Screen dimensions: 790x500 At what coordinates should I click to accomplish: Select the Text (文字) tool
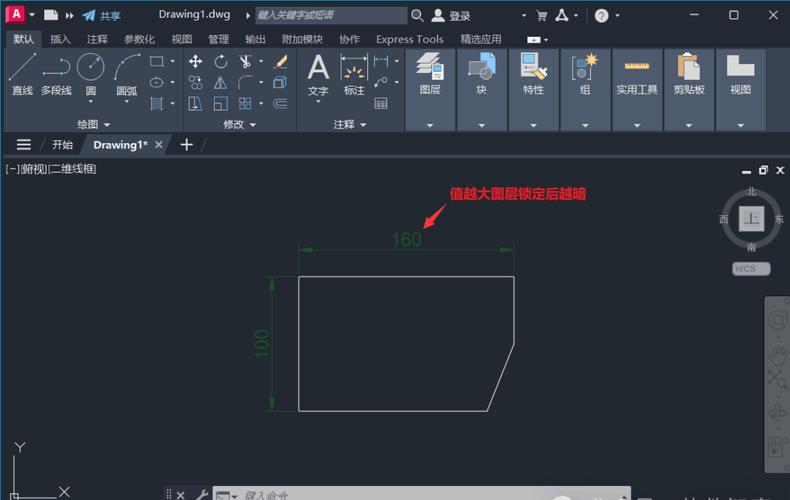point(318,74)
